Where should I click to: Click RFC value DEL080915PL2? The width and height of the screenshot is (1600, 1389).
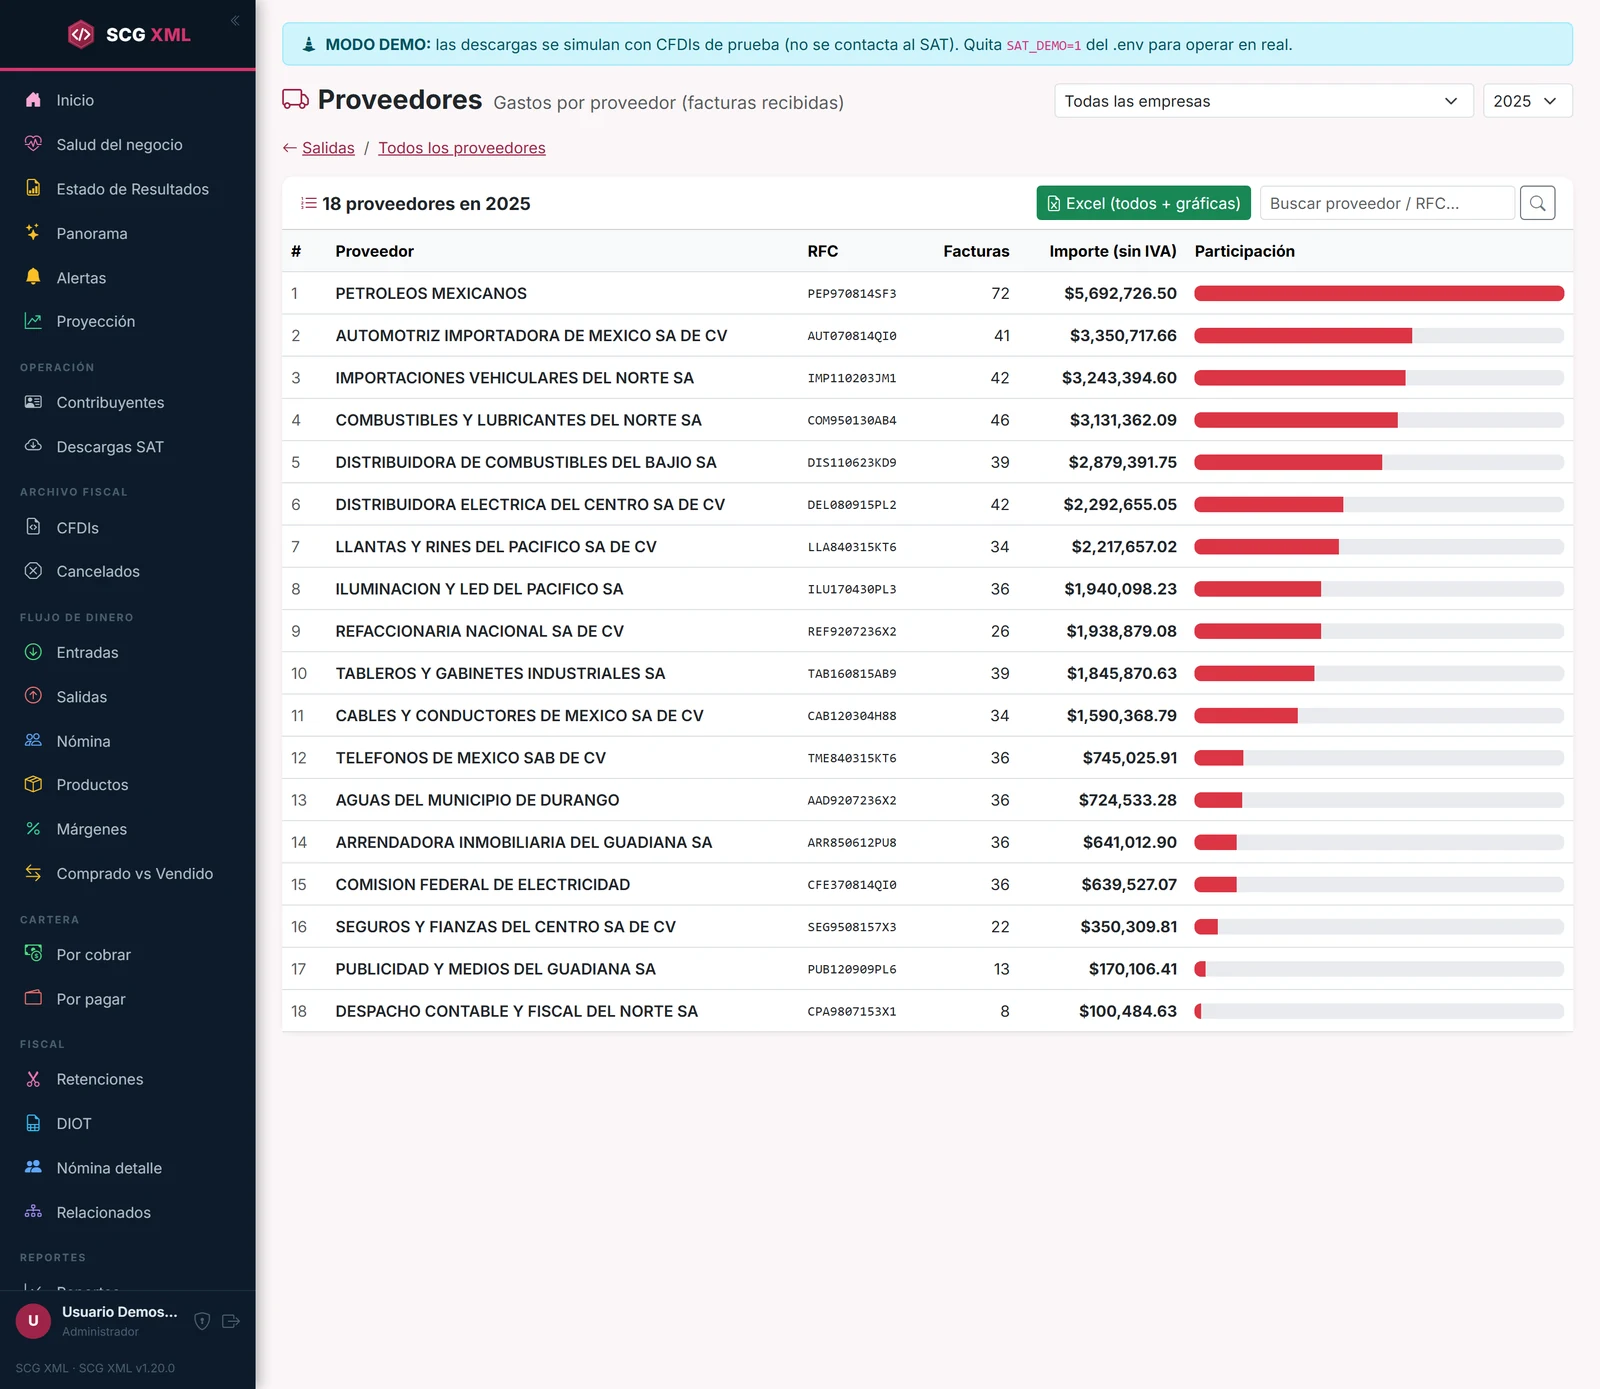click(852, 505)
